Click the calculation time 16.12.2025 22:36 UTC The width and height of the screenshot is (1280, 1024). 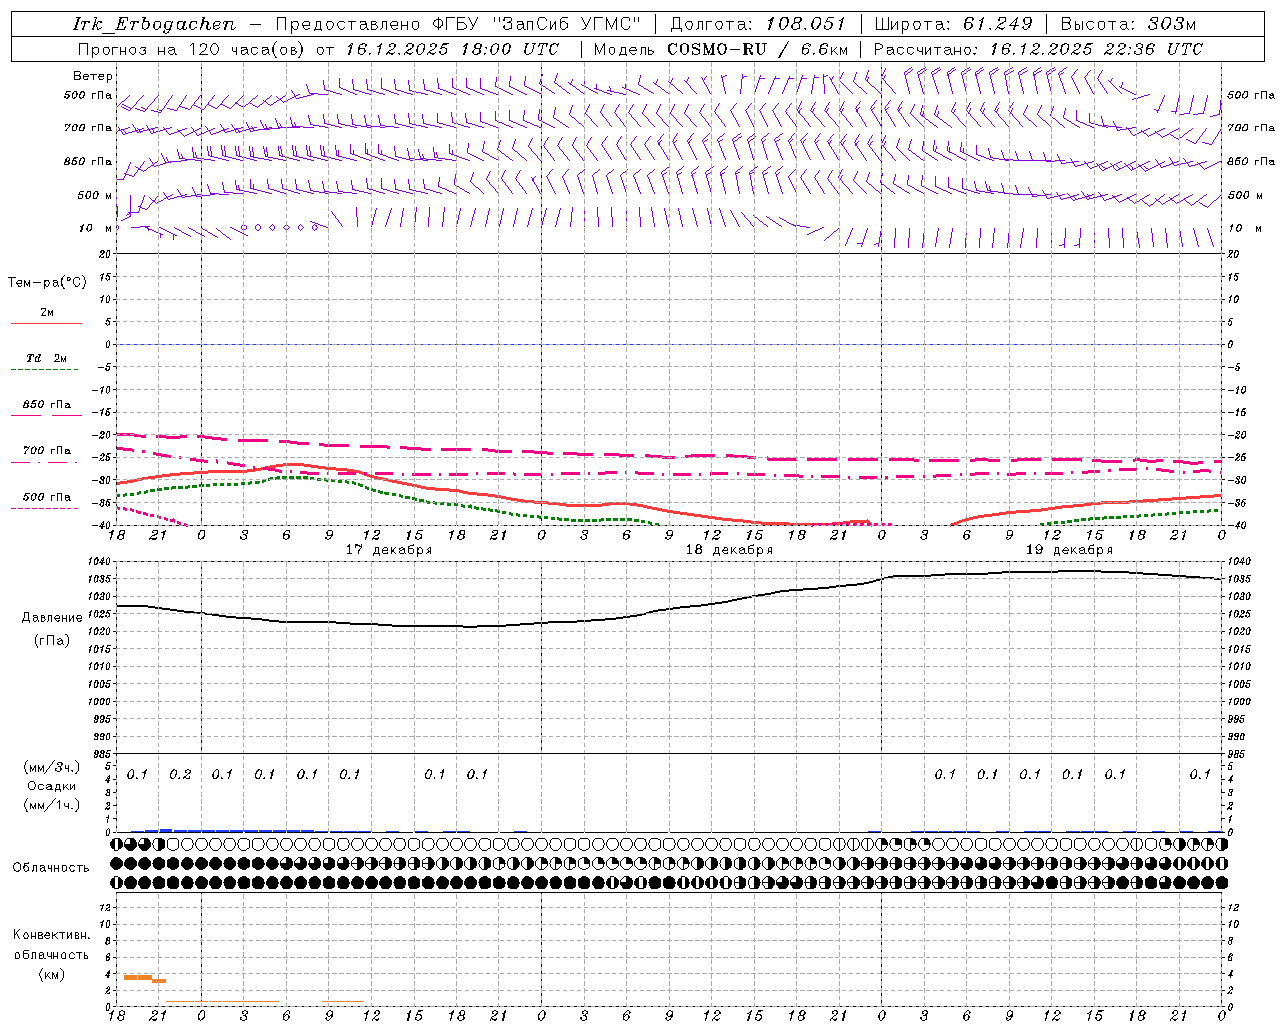pos(1096,49)
